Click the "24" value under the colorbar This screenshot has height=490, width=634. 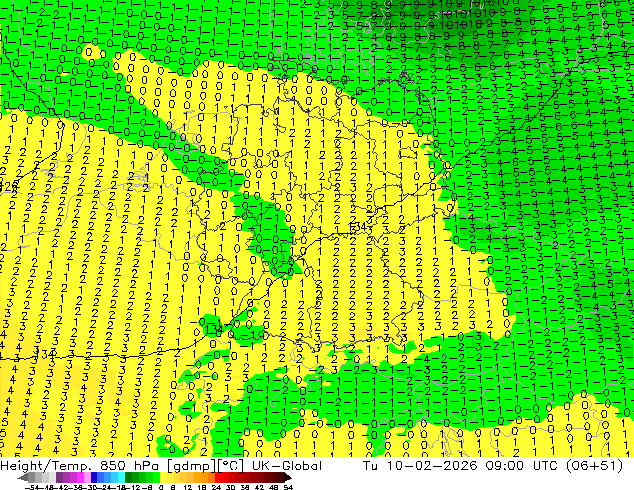(x=216, y=487)
